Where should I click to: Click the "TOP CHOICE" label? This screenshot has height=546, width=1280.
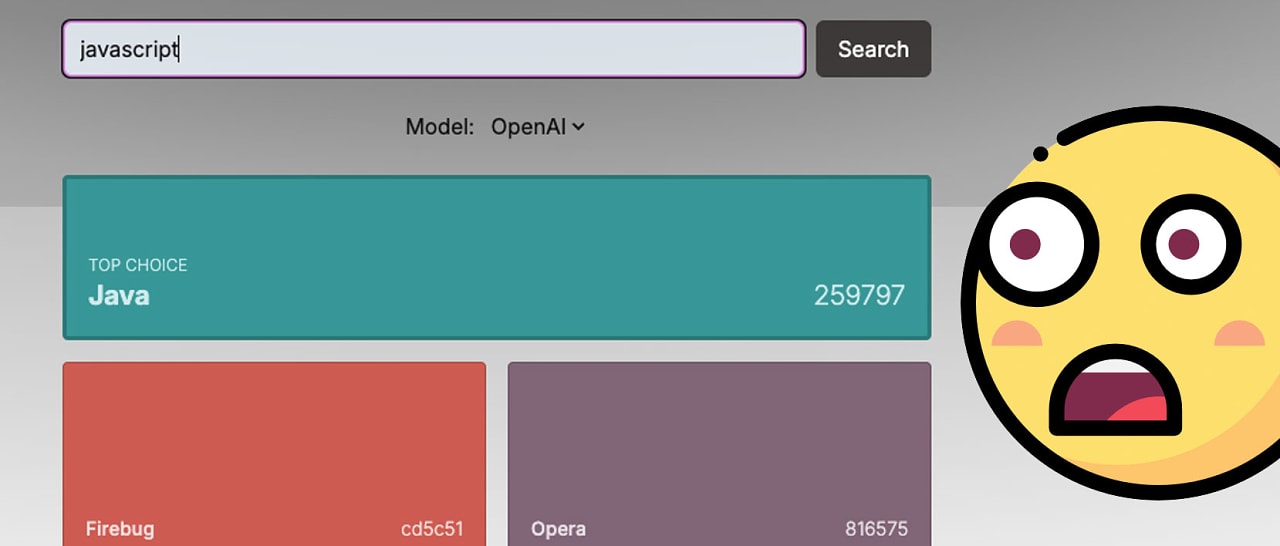(x=138, y=265)
